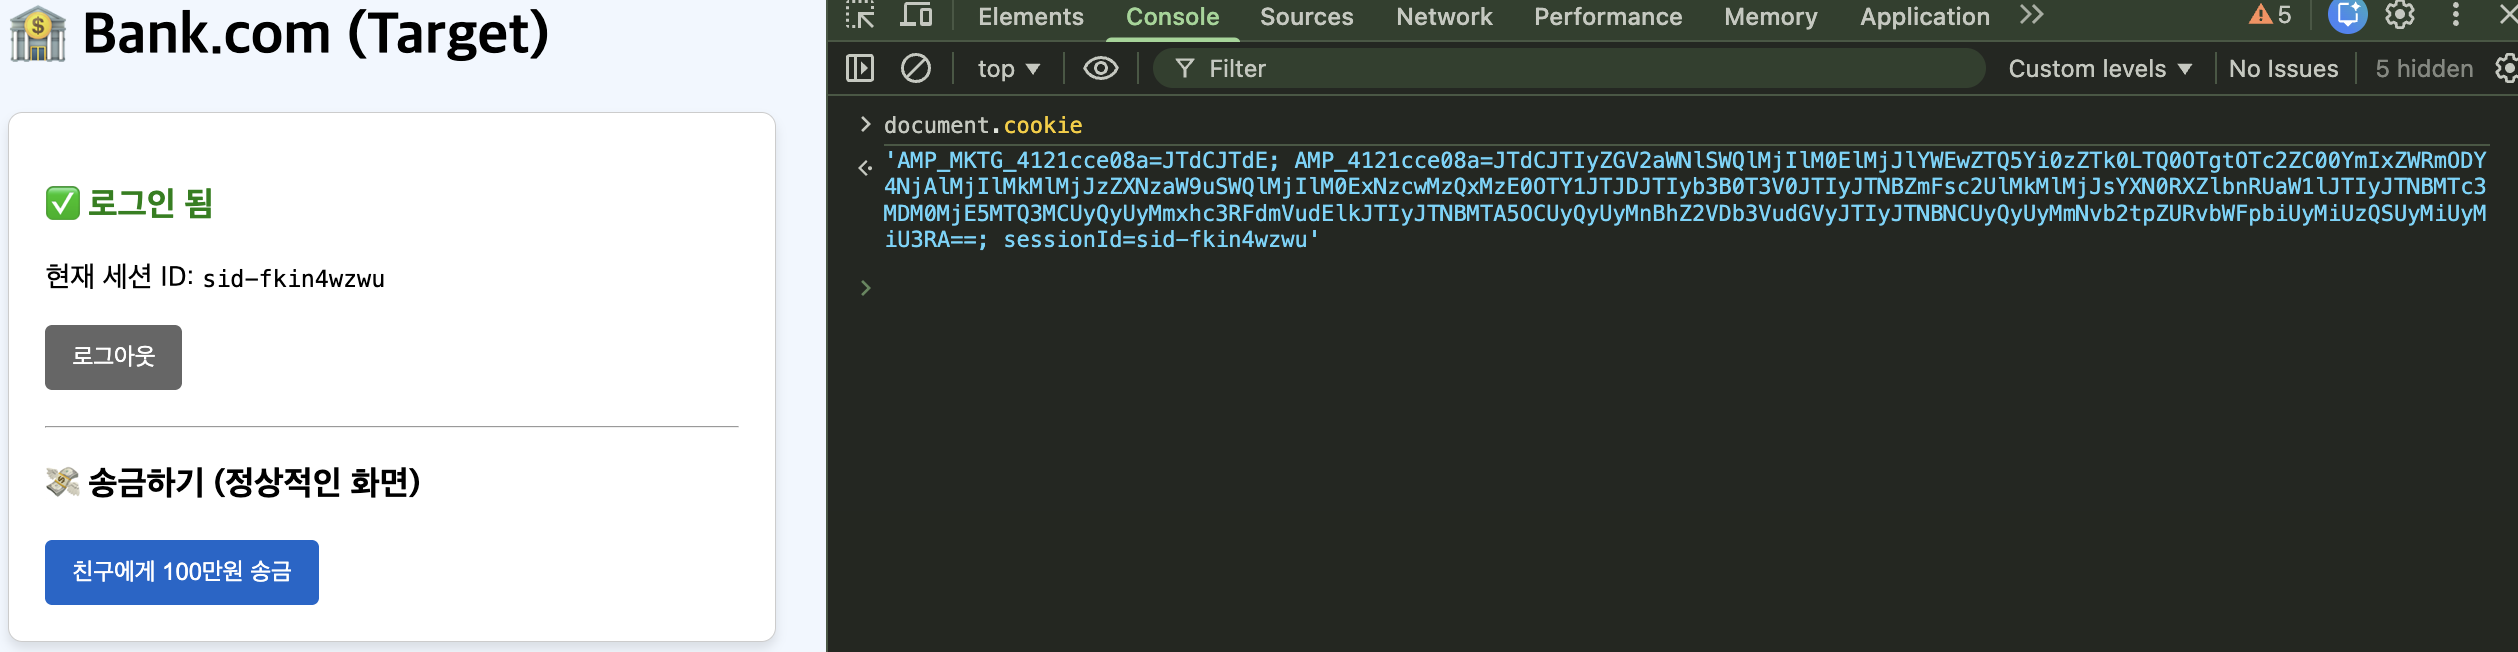The width and height of the screenshot is (2518, 652).
Task: Toggle the device toolbar icon
Action: coord(916,15)
